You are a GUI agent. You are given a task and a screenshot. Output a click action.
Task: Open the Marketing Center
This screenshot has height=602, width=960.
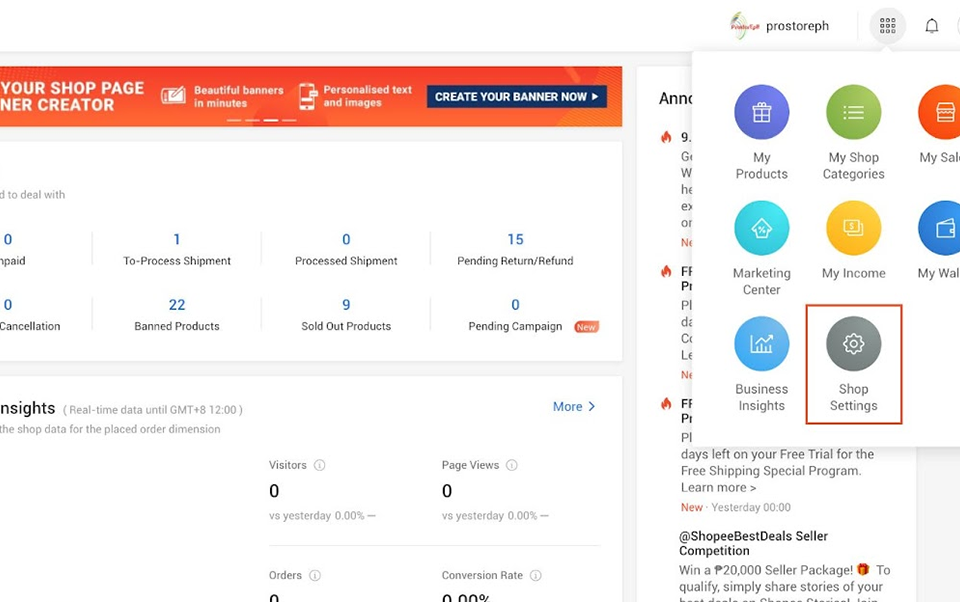pos(762,248)
